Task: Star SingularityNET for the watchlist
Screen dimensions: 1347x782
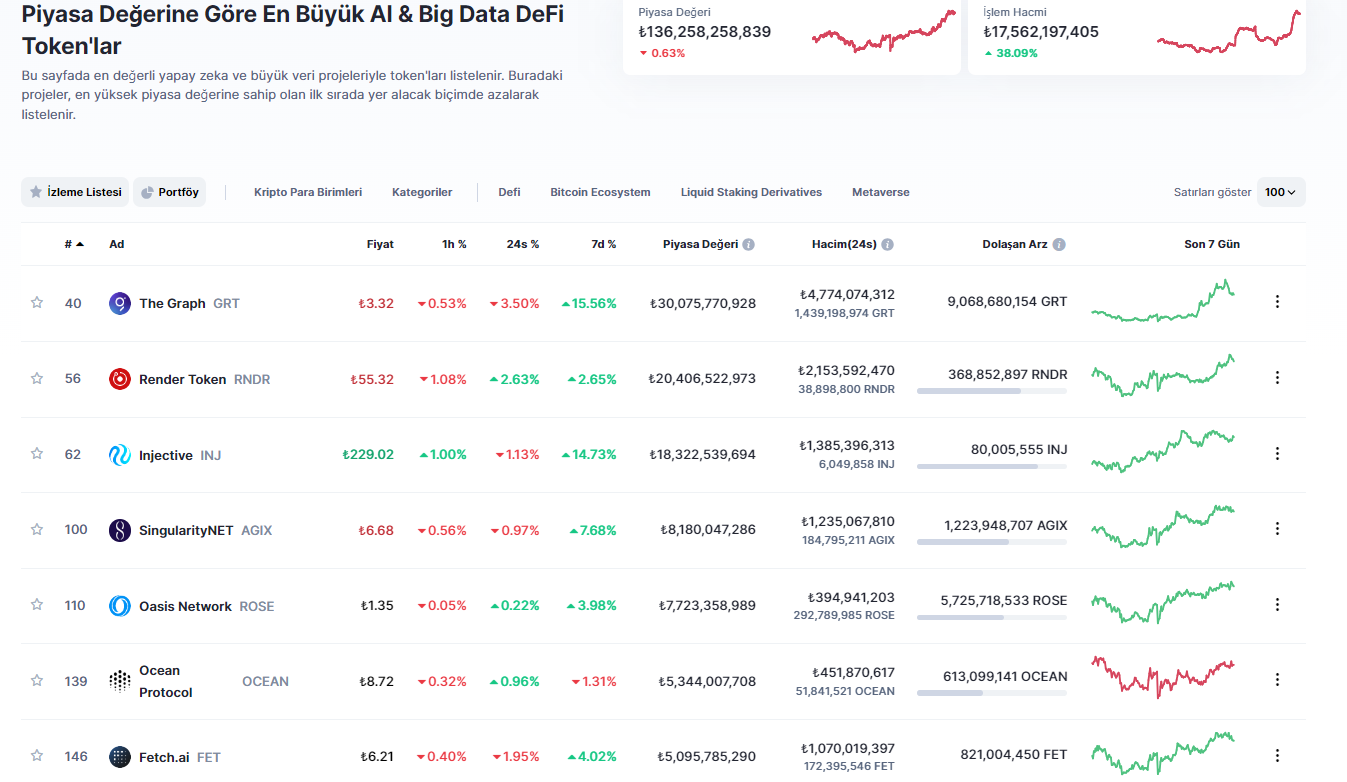Action: [x=37, y=529]
